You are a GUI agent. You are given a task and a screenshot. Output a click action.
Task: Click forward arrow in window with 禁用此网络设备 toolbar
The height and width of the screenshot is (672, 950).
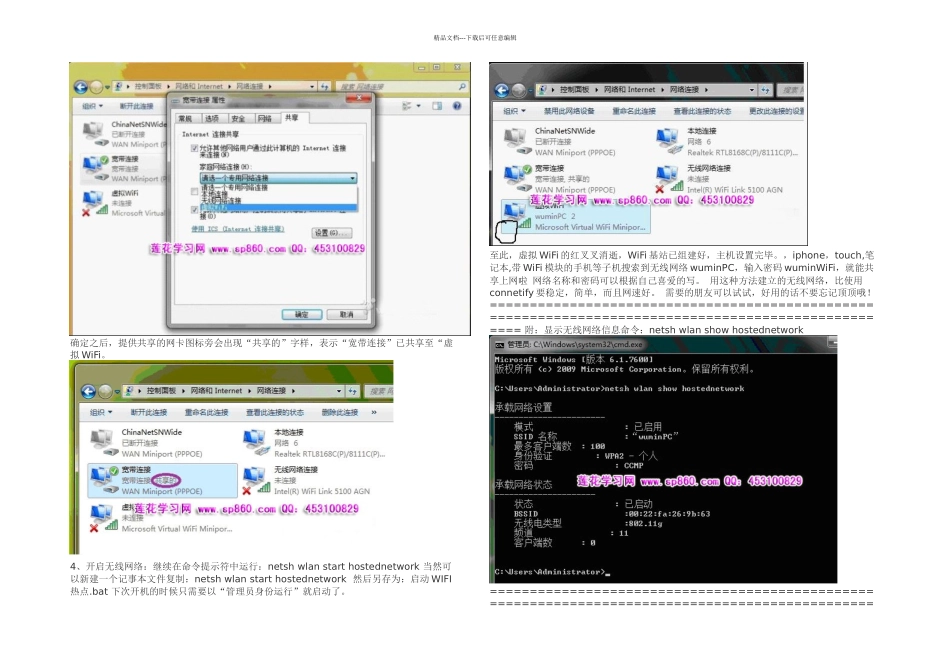click(x=519, y=90)
